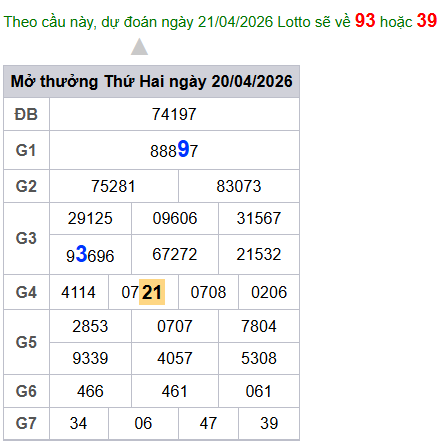The image size is (440, 446).
Task: Click the G2 row label
Action: (x=26, y=186)
